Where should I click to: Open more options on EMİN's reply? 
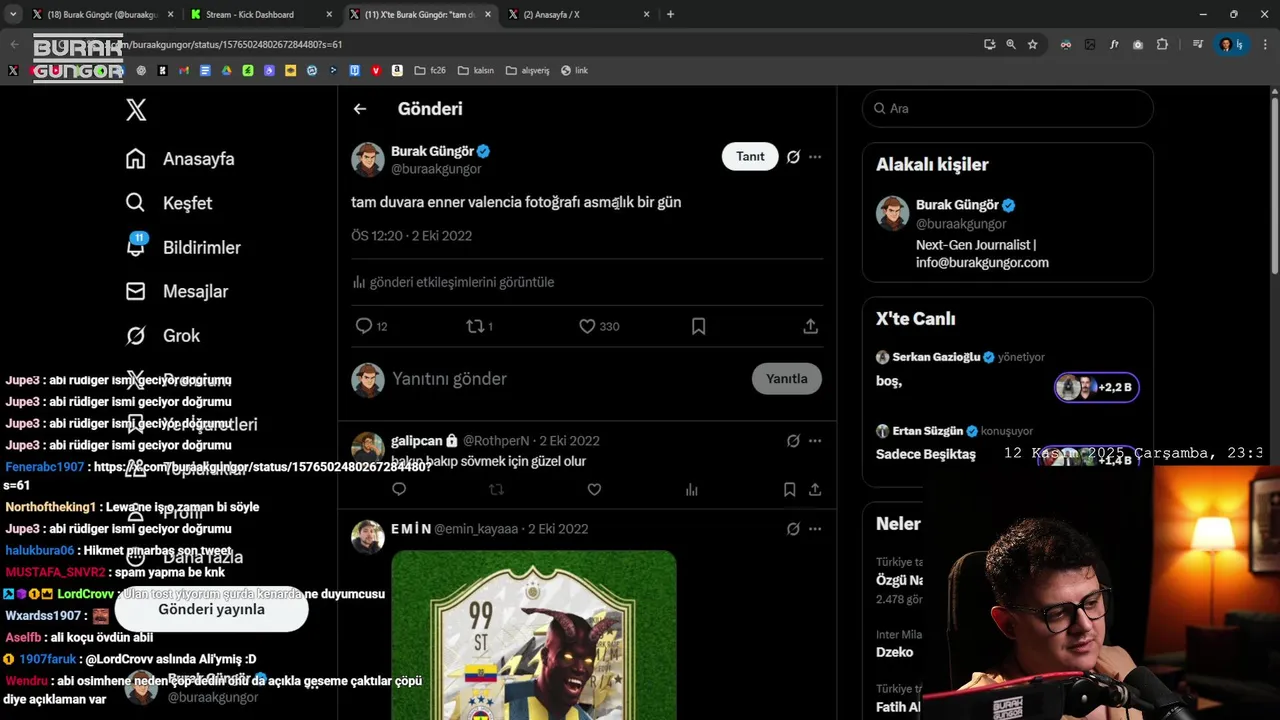coord(815,529)
